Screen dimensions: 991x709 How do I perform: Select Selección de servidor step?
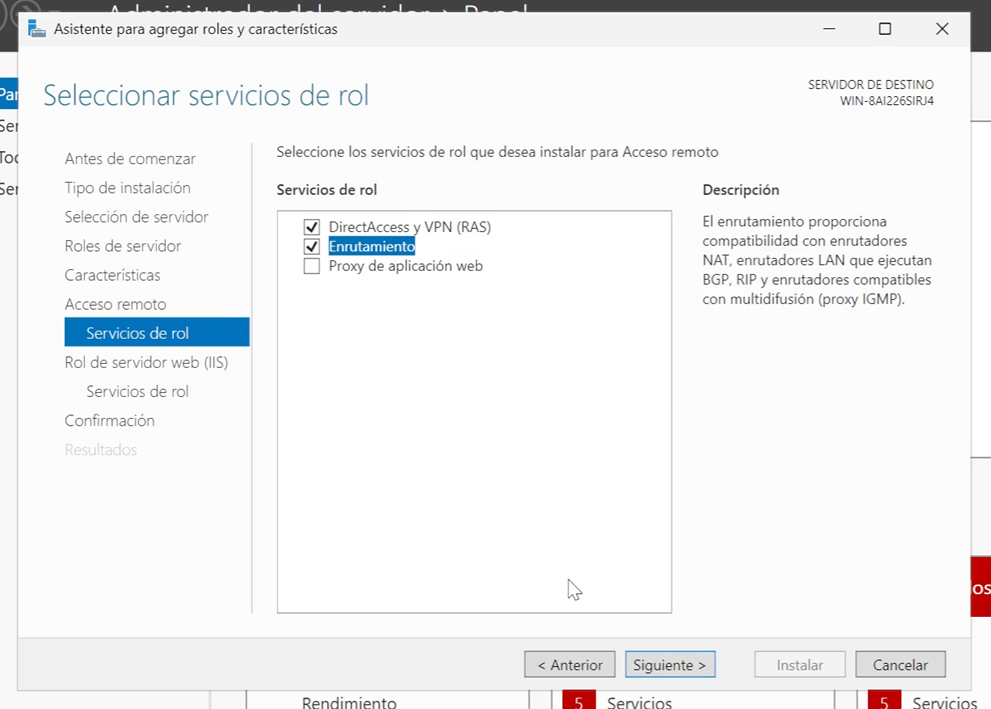(136, 217)
